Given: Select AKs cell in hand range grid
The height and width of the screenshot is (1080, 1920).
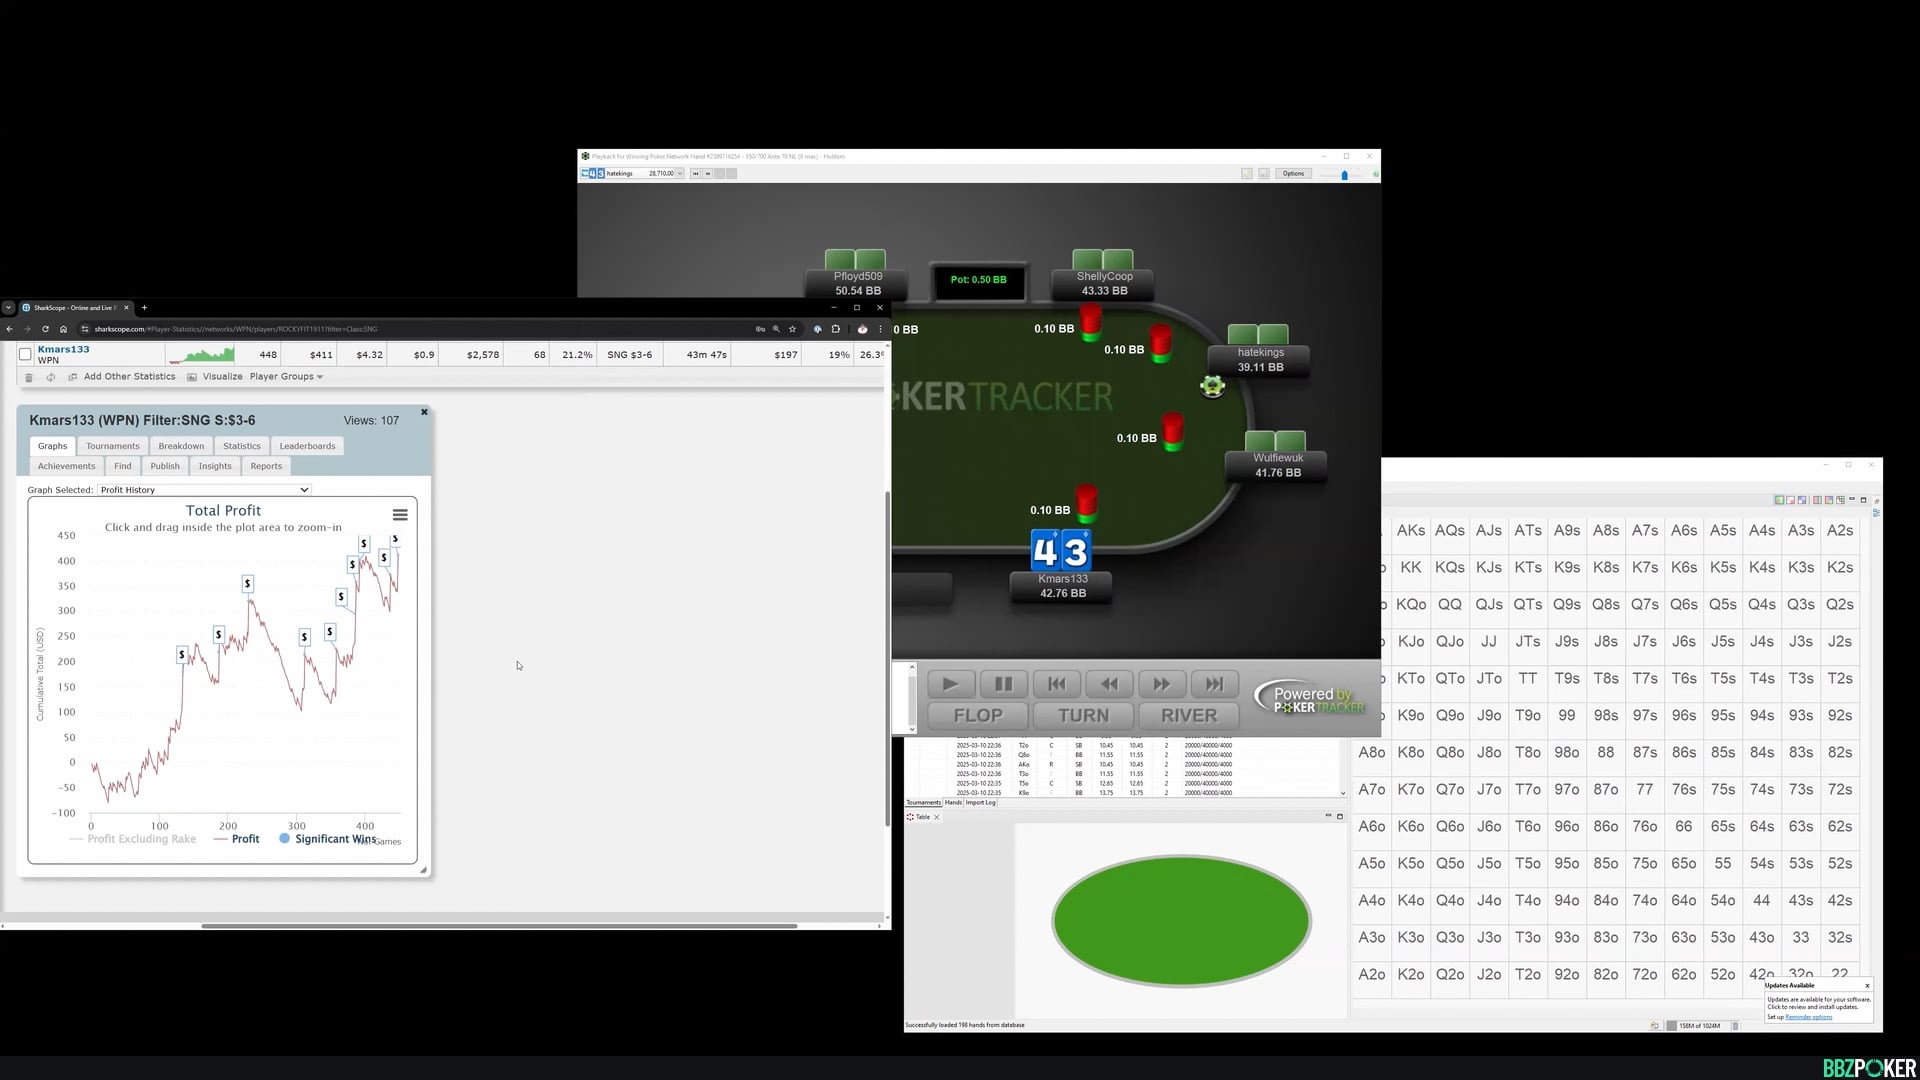Looking at the screenshot, I should 1410,530.
